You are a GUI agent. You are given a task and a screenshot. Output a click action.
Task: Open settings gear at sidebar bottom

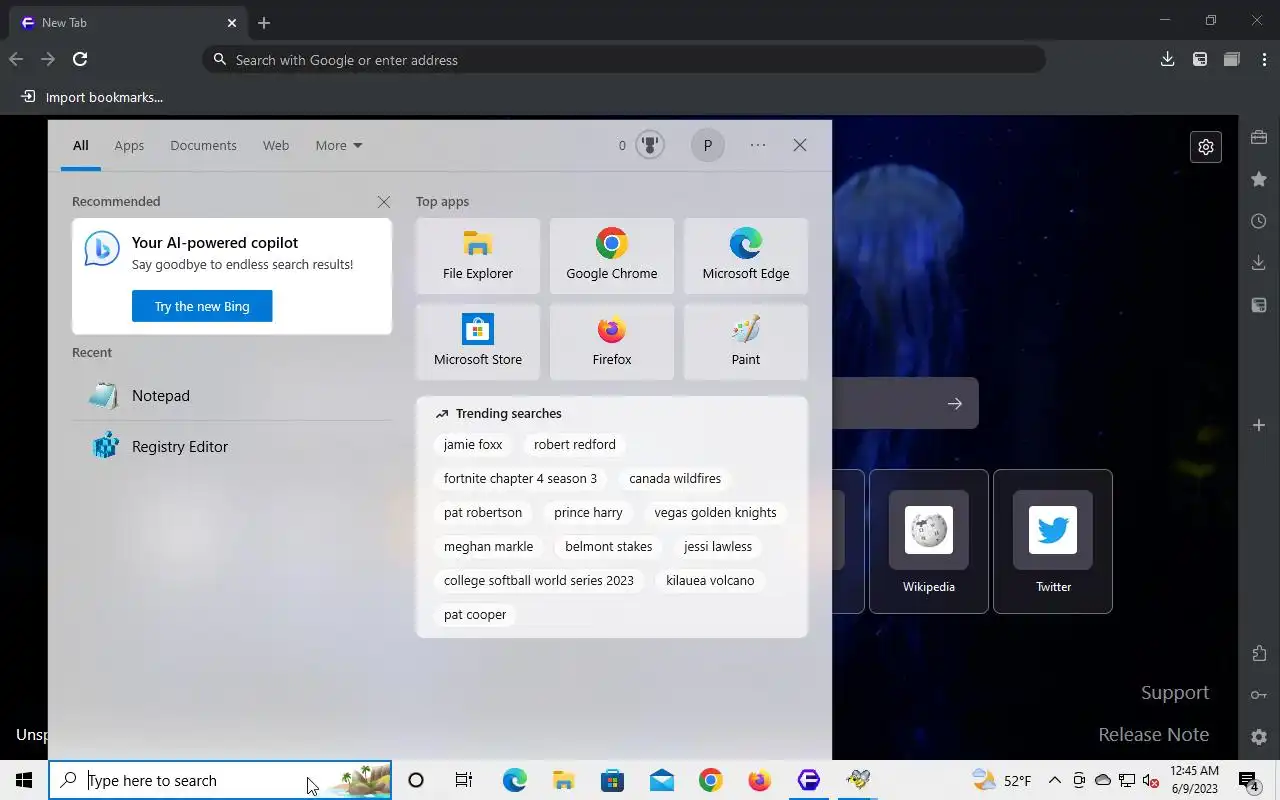click(x=1259, y=737)
